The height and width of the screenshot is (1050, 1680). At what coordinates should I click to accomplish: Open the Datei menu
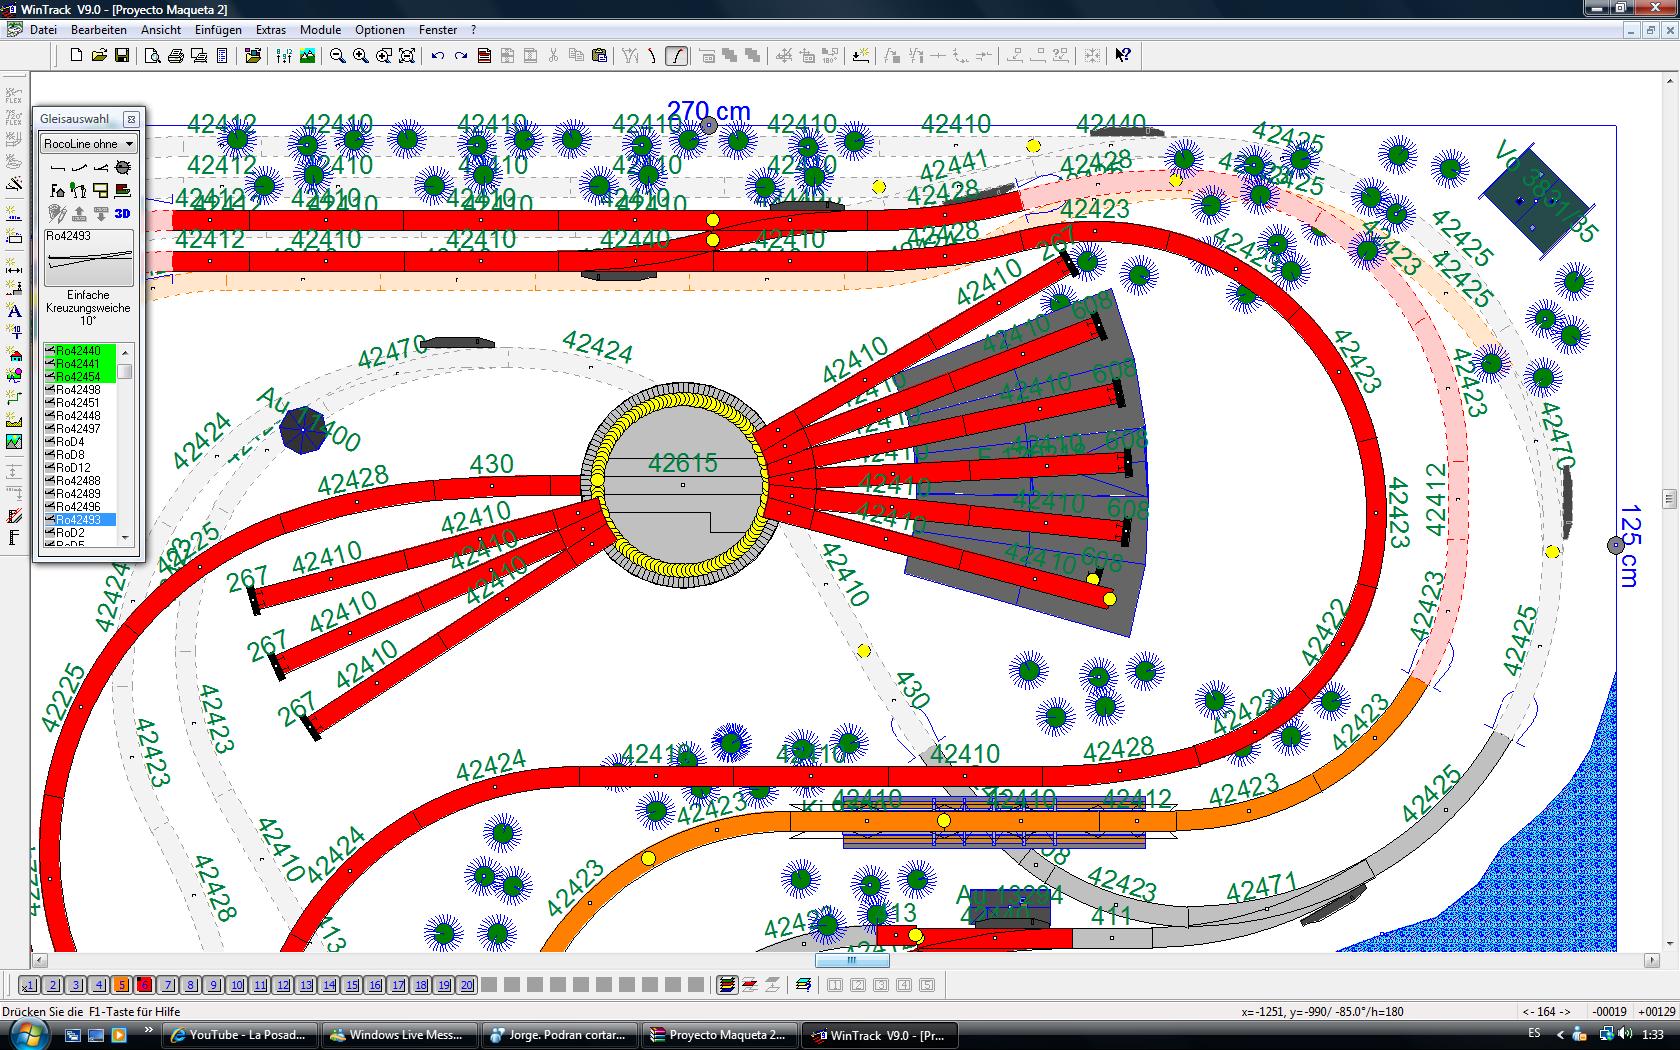(43, 30)
